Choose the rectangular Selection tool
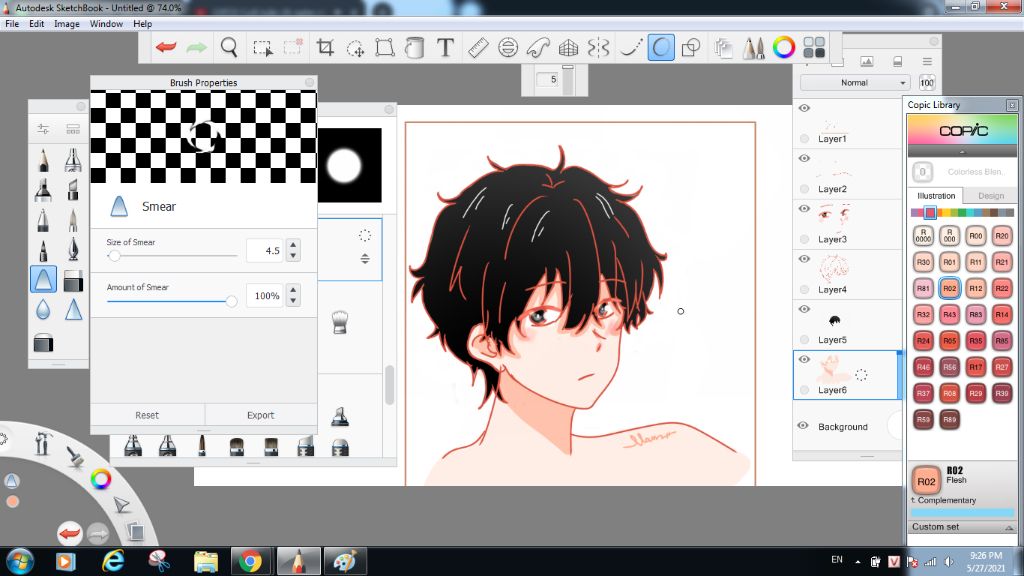The height and width of the screenshot is (576, 1024). [x=263, y=48]
